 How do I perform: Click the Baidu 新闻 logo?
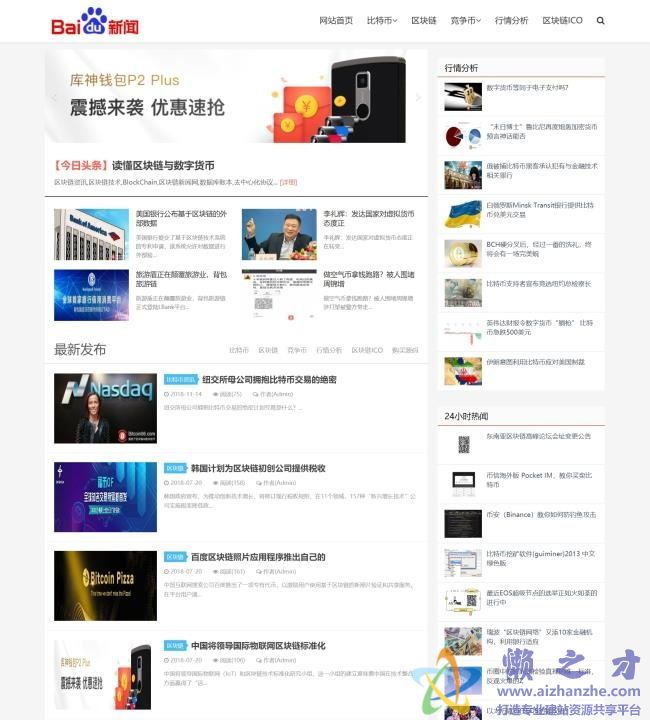point(95,22)
